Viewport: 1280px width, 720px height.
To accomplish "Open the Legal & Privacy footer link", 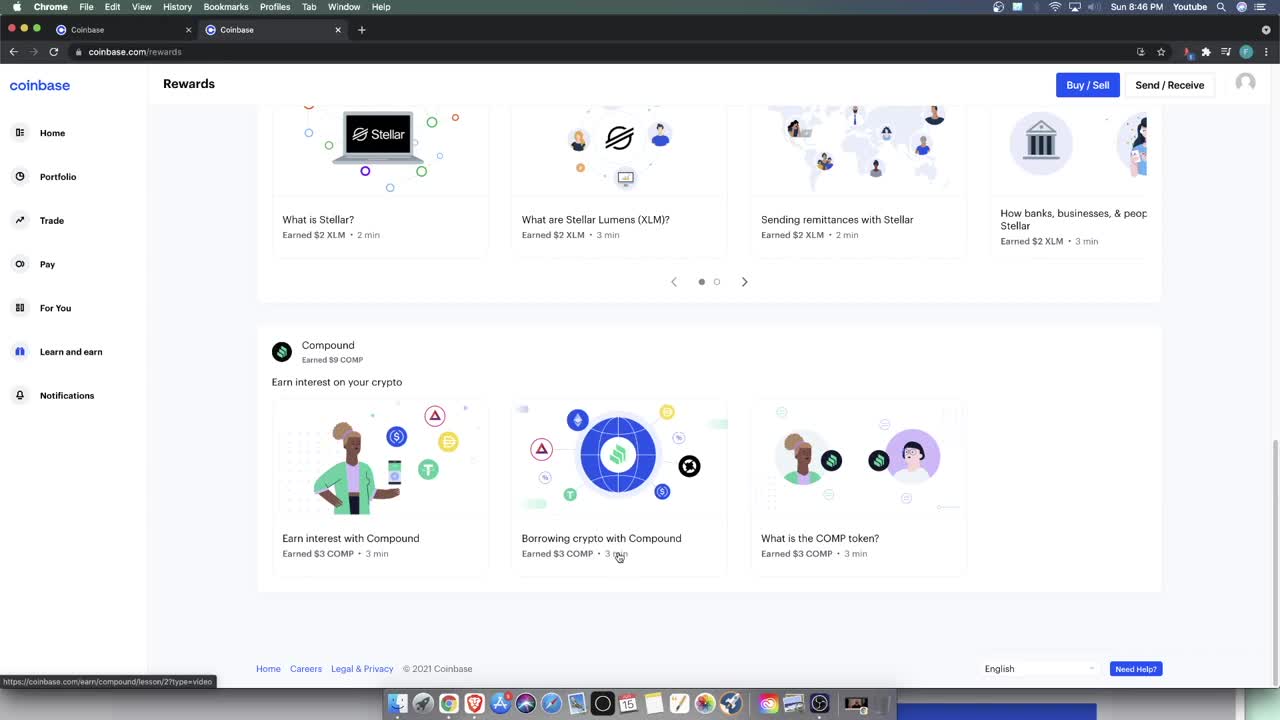I will coord(362,669).
